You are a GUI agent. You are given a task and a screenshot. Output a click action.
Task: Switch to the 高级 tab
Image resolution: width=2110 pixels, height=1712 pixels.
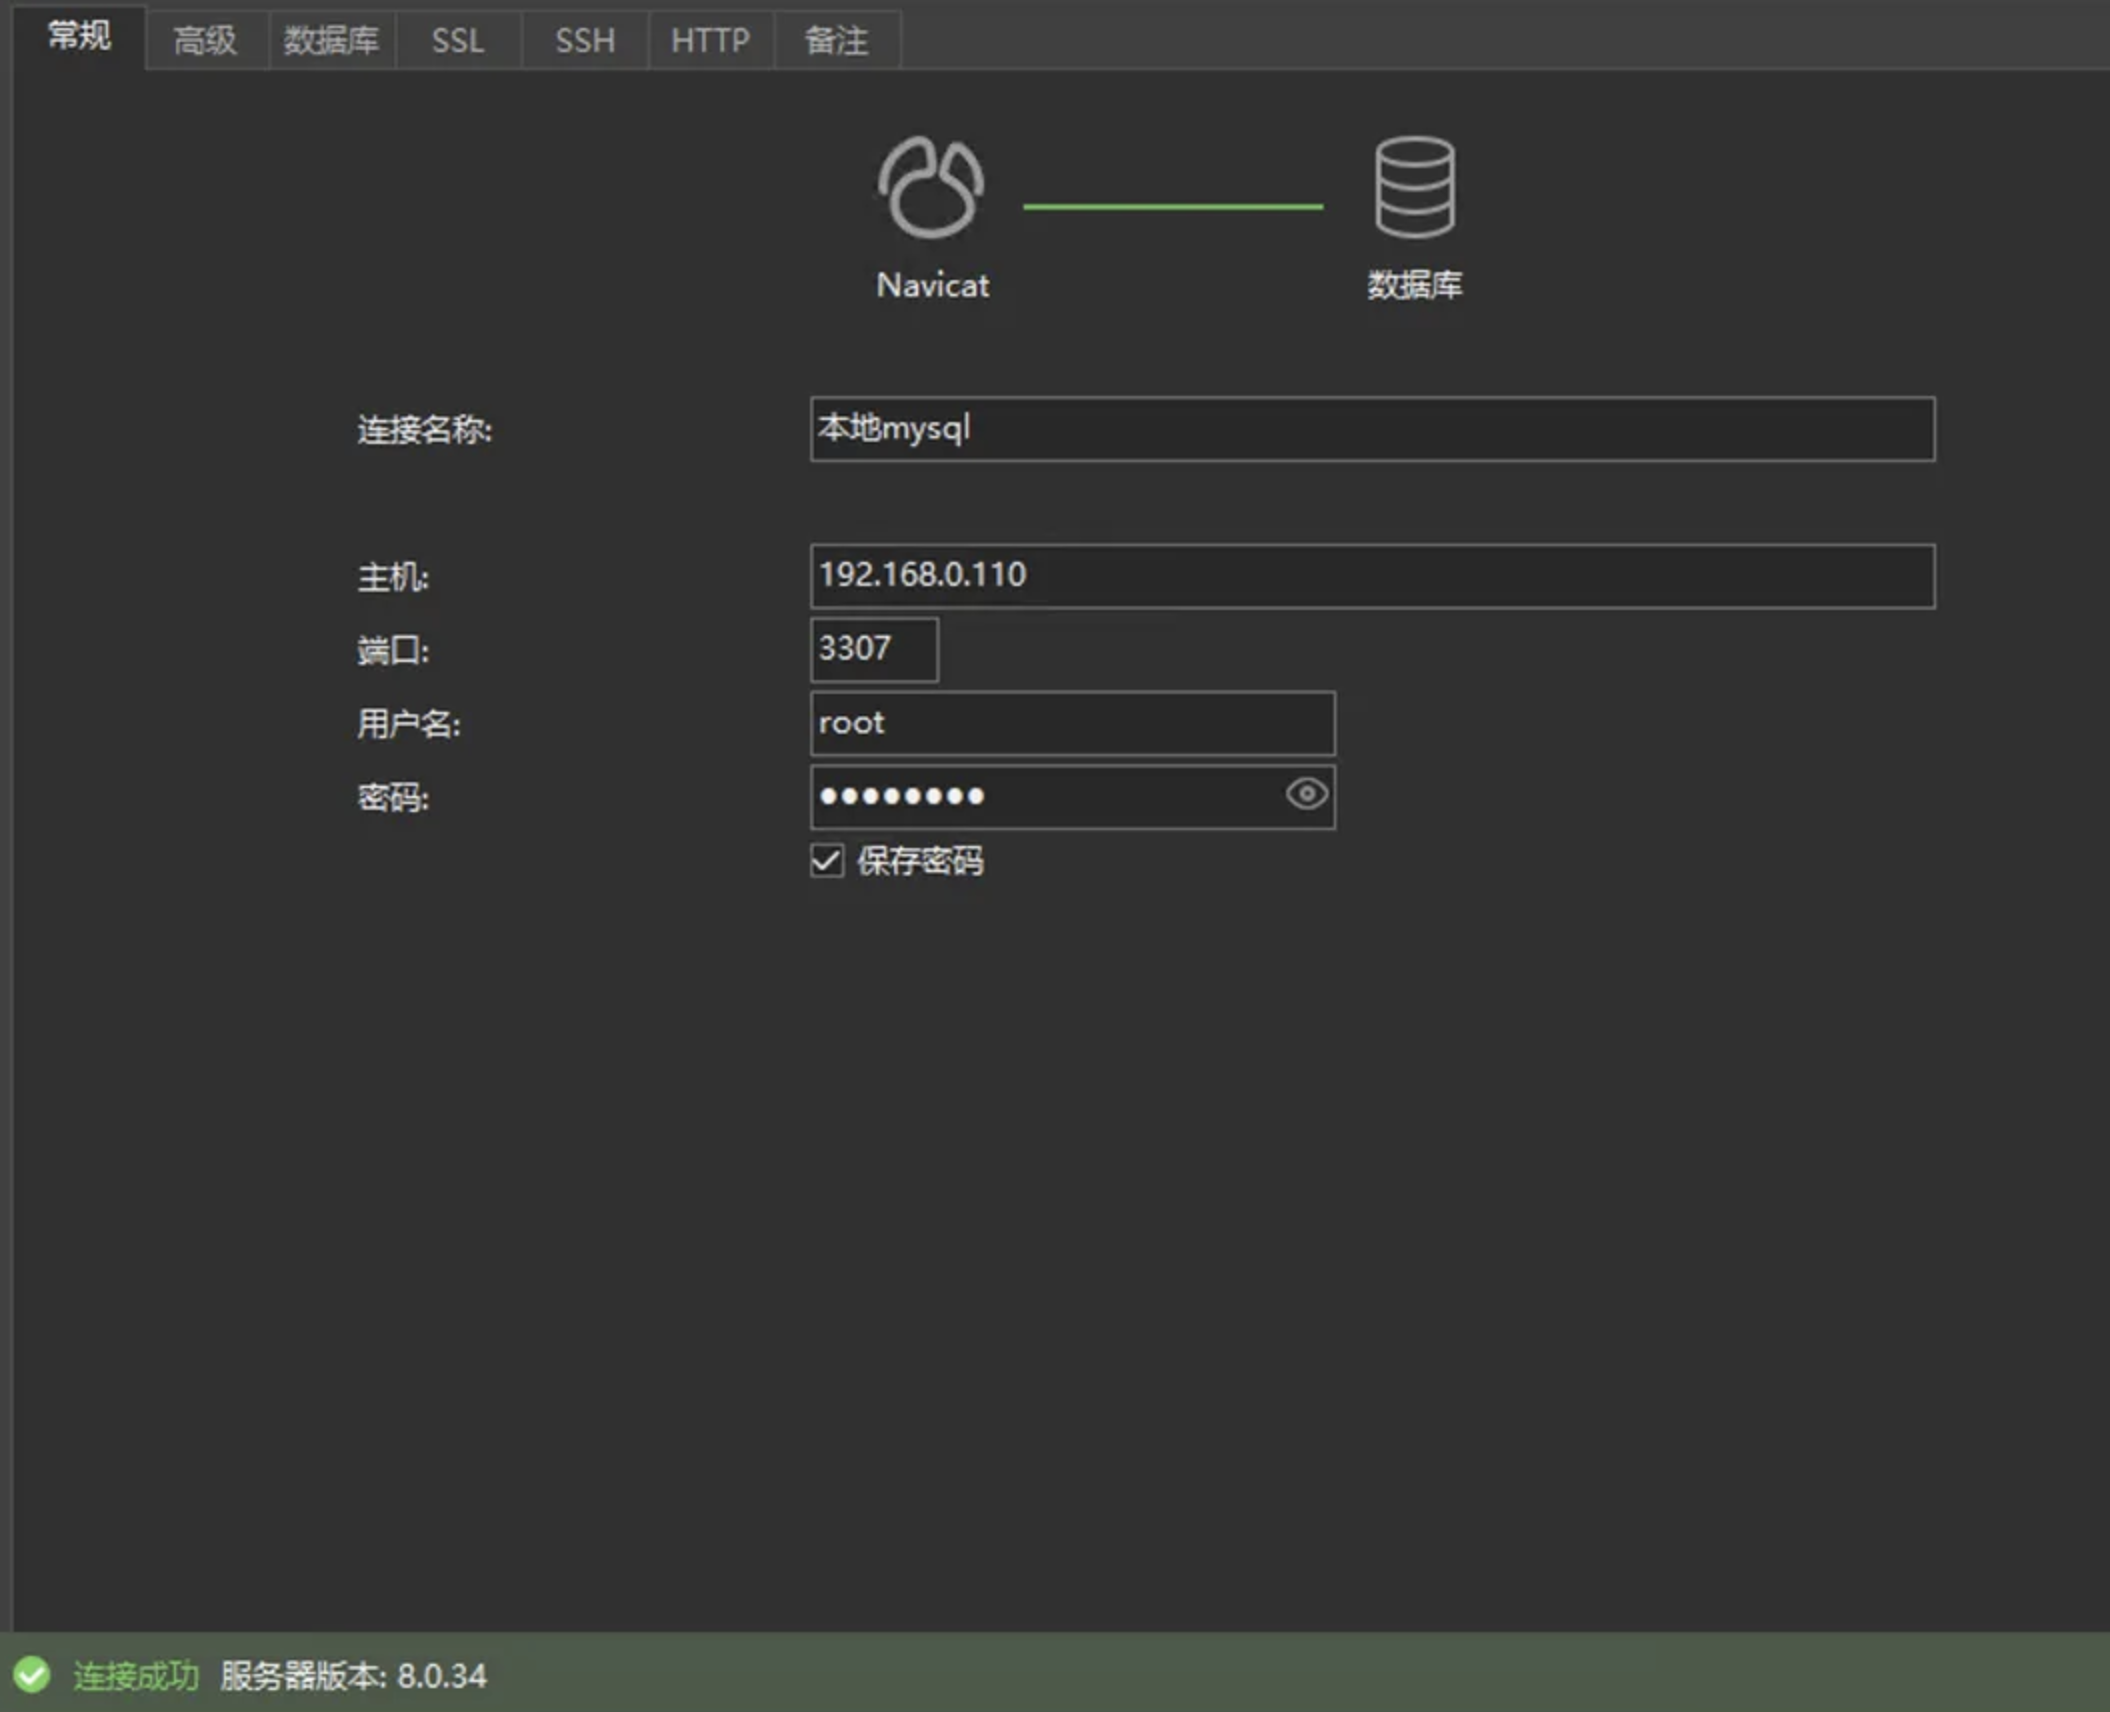pos(205,41)
